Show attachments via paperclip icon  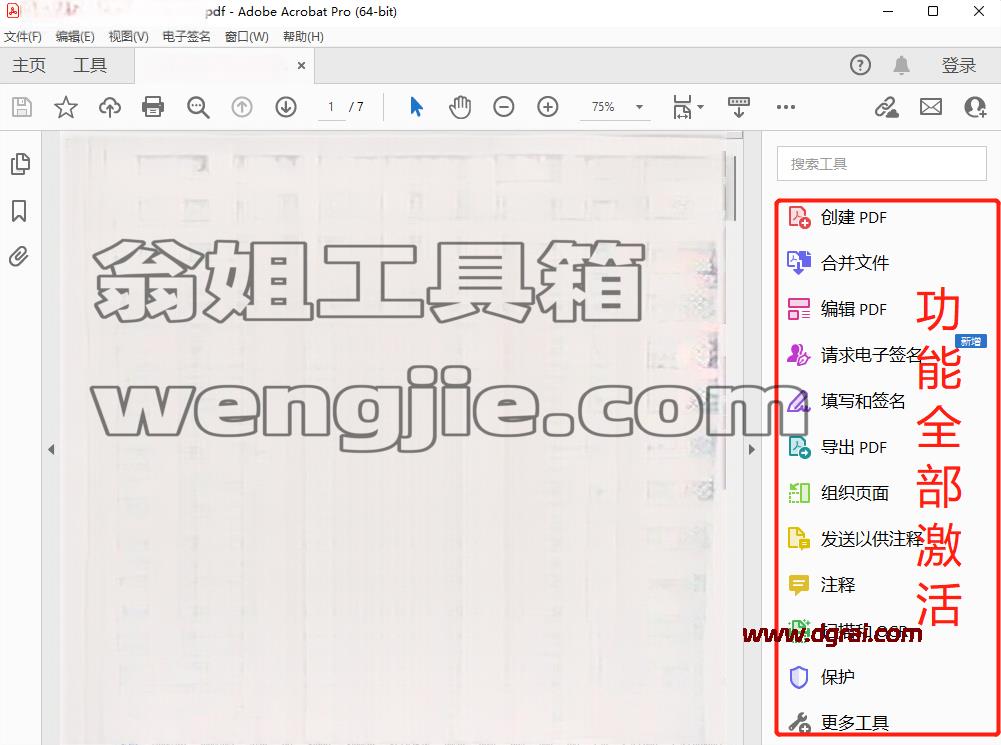[x=19, y=257]
